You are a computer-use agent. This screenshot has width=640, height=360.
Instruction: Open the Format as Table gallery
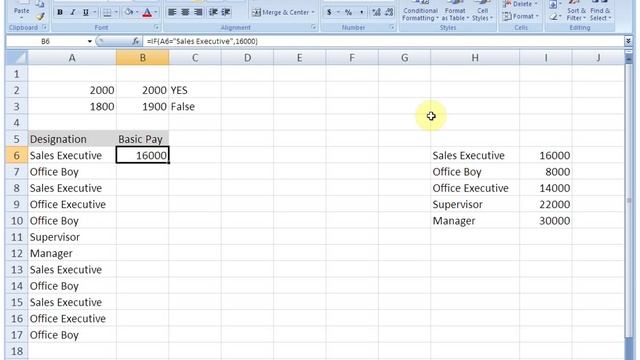pyautogui.click(x=455, y=11)
